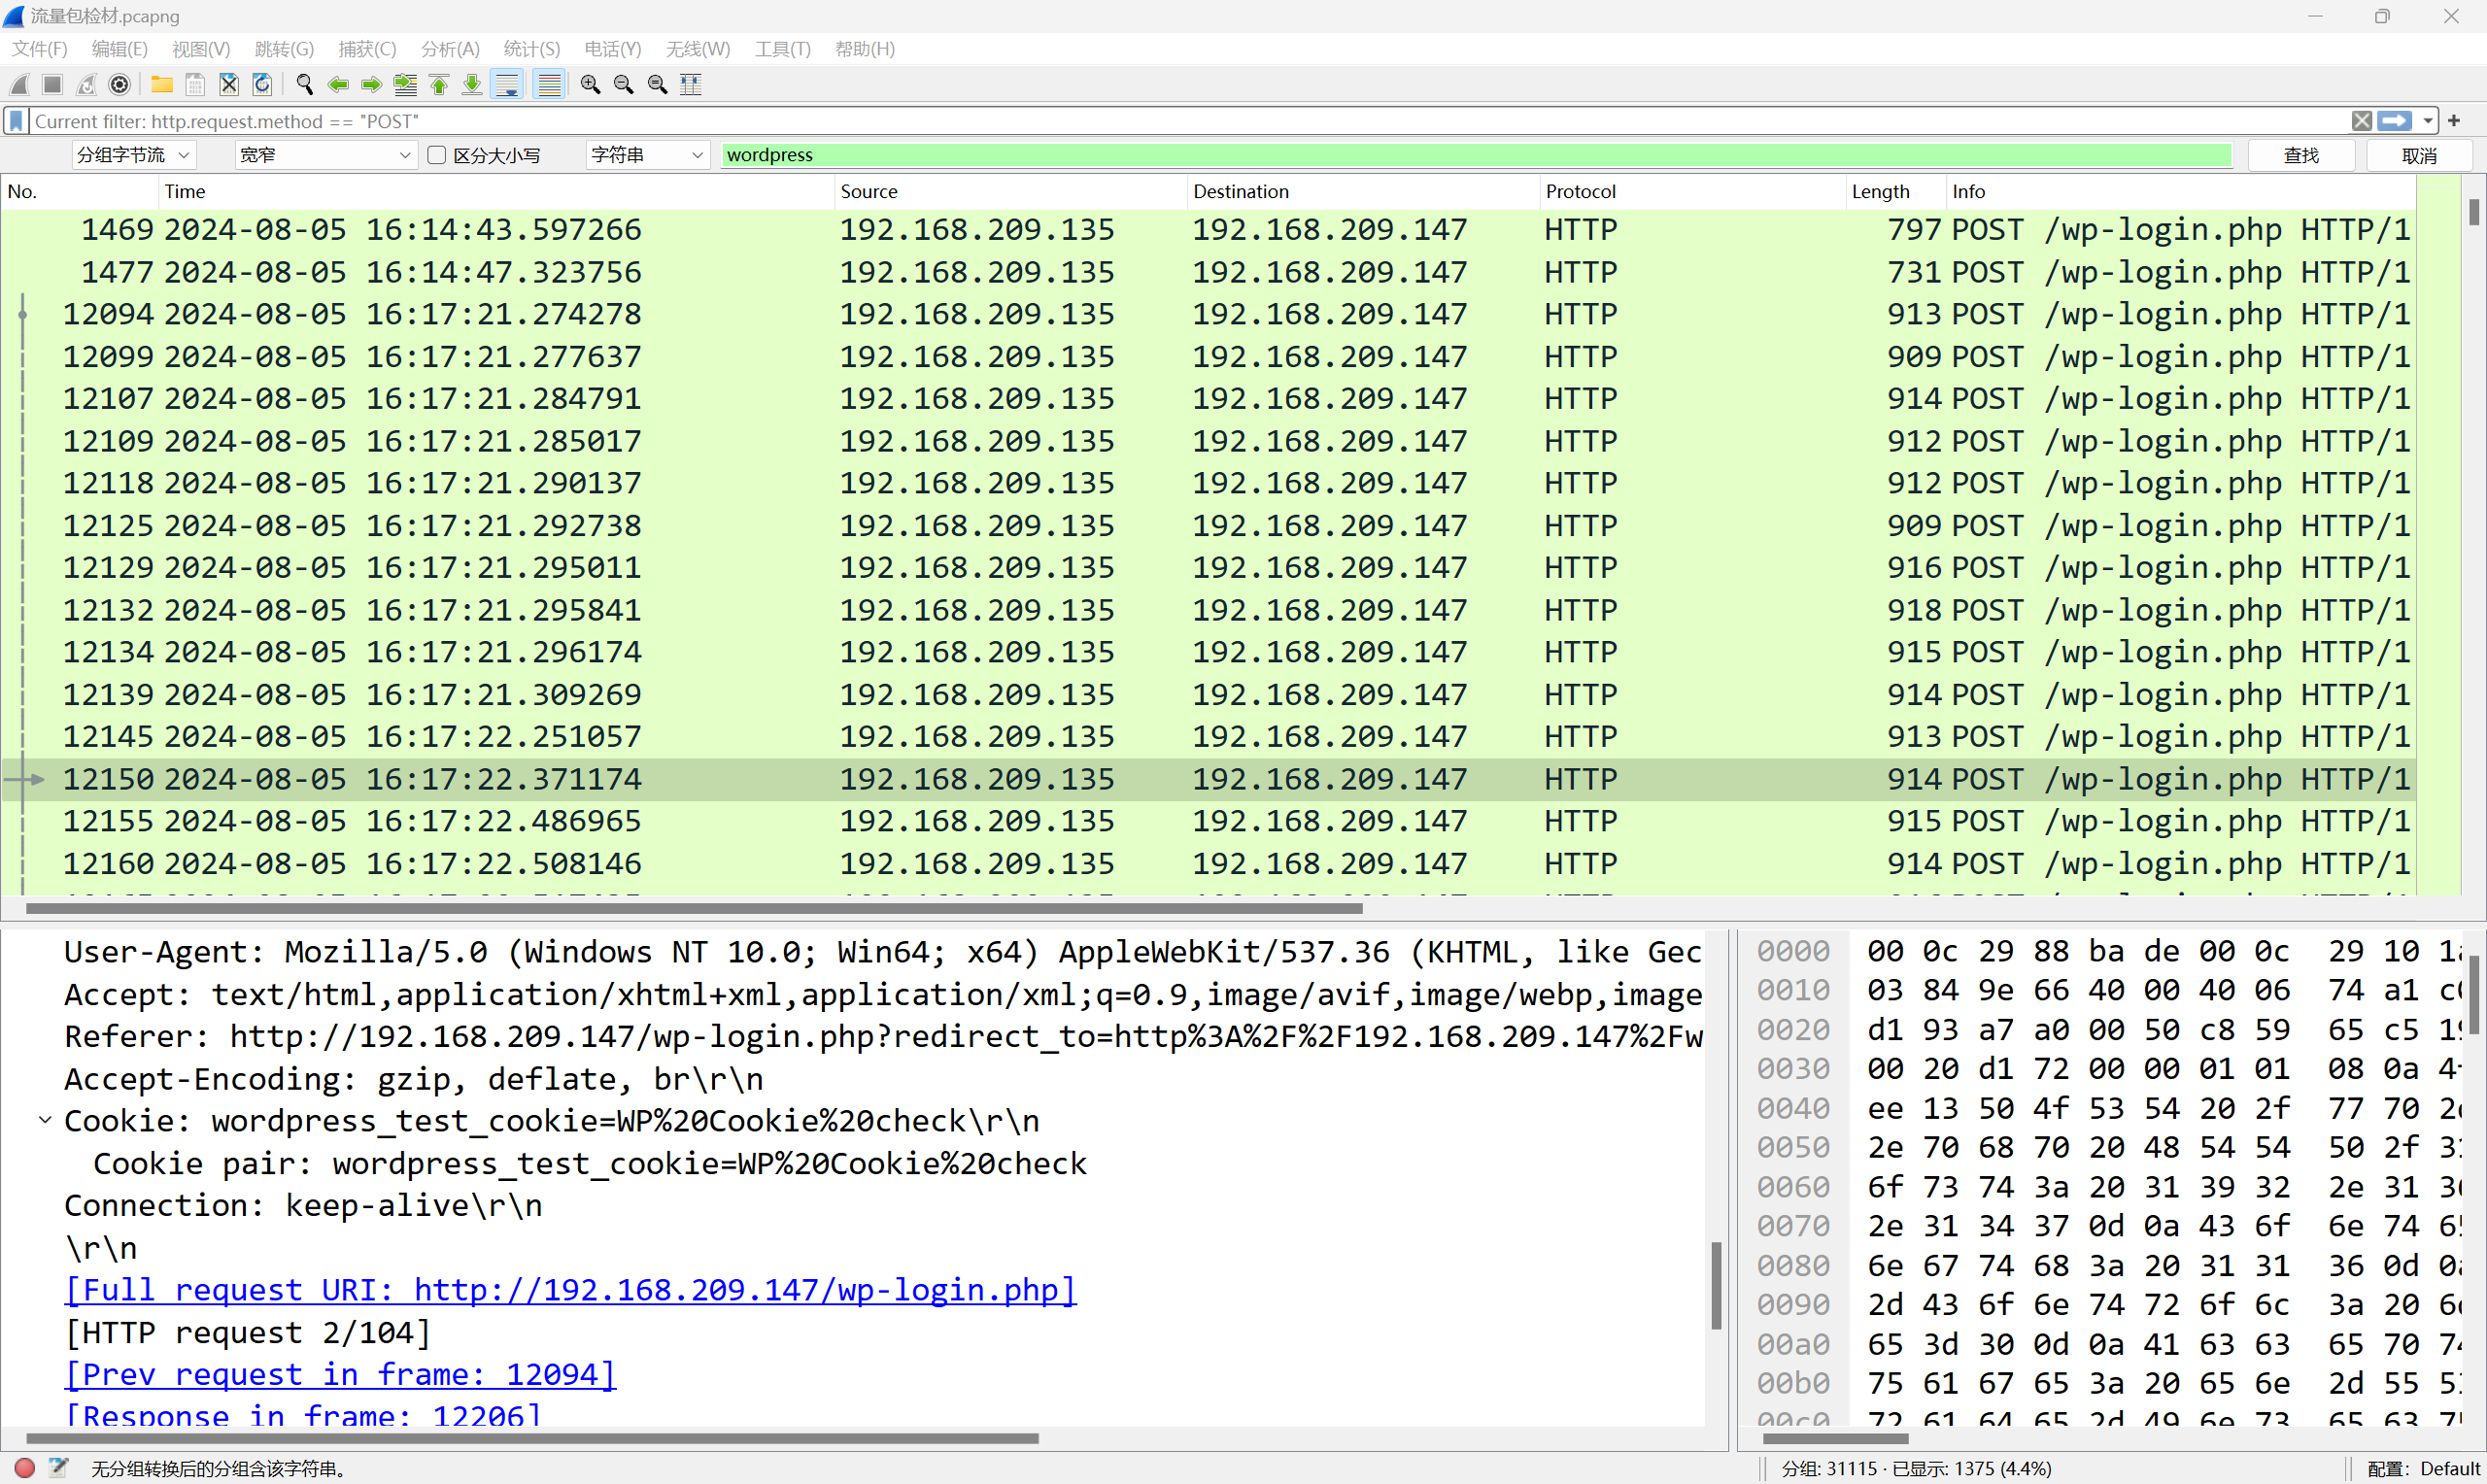Sort by the Time column header

tap(496, 191)
